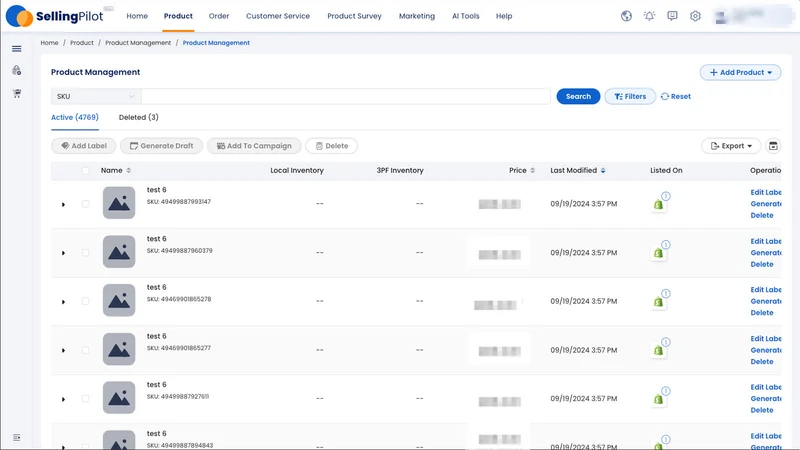Click the SellingPilot logo
Image resolution: width=800 pixels, height=450 pixels.
[55, 16]
